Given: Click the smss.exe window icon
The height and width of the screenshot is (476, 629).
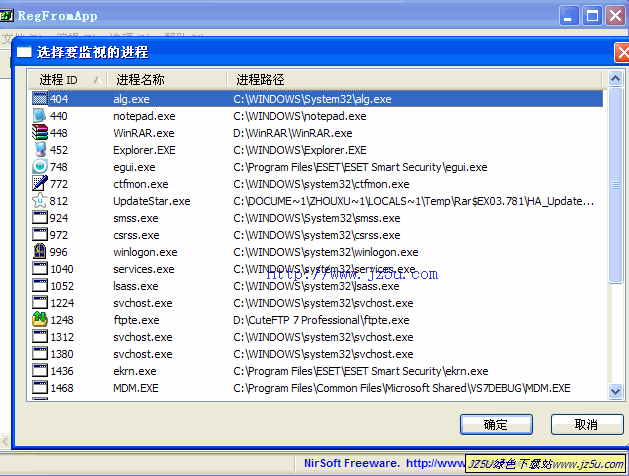Looking at the screenshot, I should 40,218.
